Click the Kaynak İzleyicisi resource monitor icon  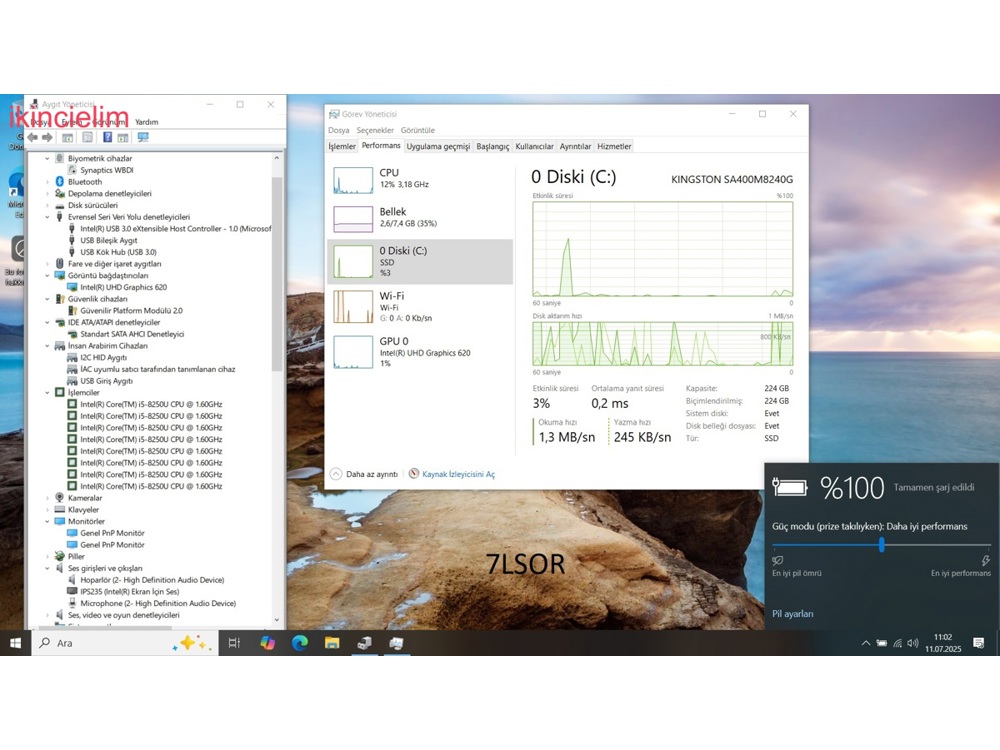[x=414, y=474]
